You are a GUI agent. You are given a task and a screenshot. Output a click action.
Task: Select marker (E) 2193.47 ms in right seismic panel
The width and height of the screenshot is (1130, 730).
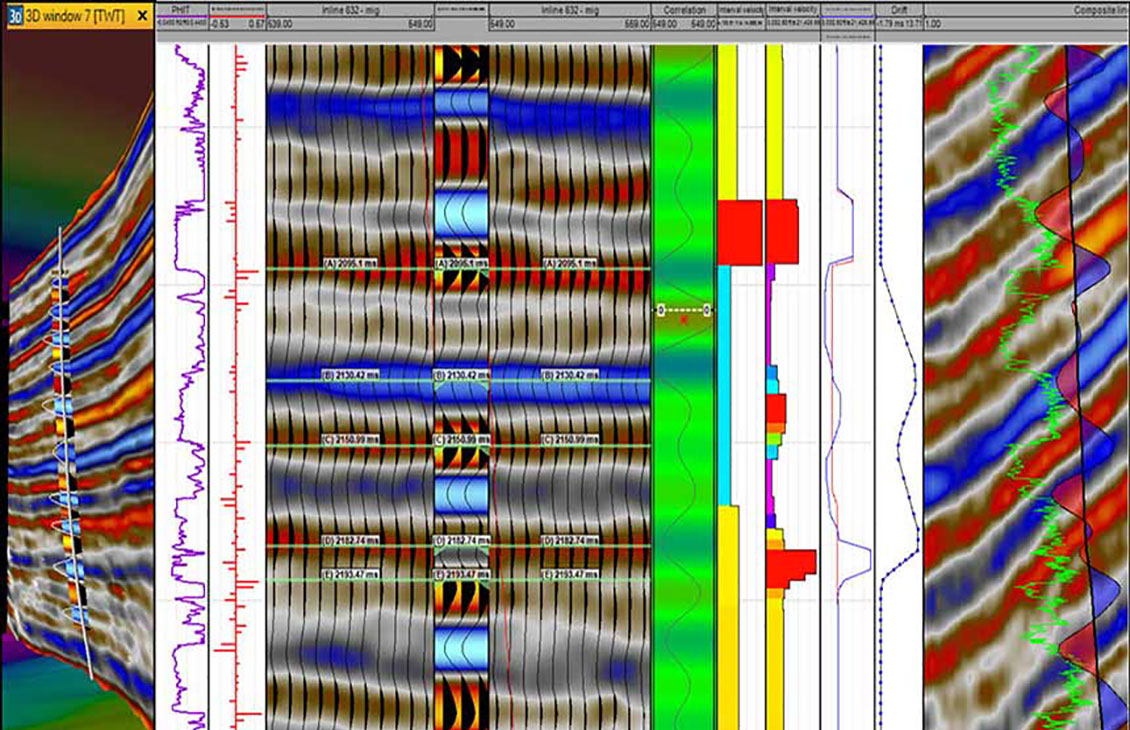coord(570,574)
